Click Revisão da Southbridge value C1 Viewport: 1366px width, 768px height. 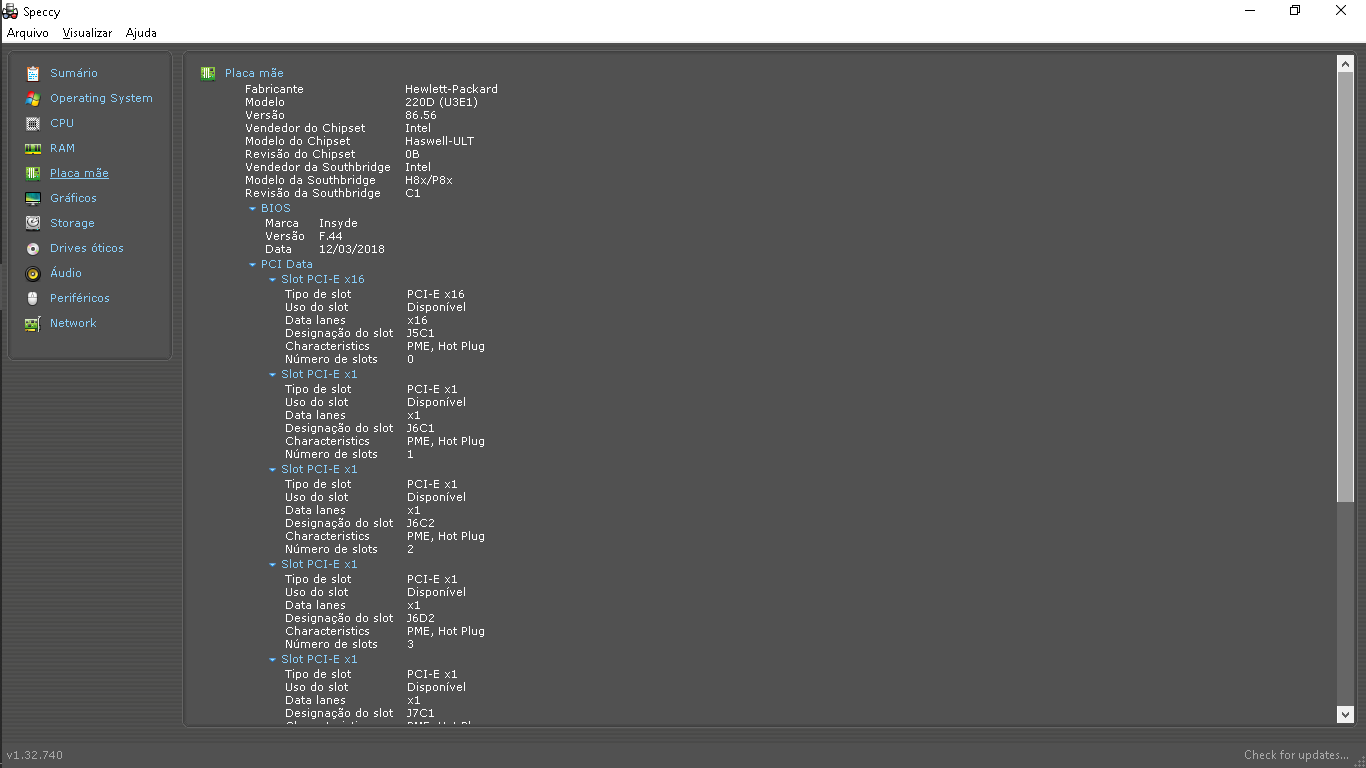413,193
